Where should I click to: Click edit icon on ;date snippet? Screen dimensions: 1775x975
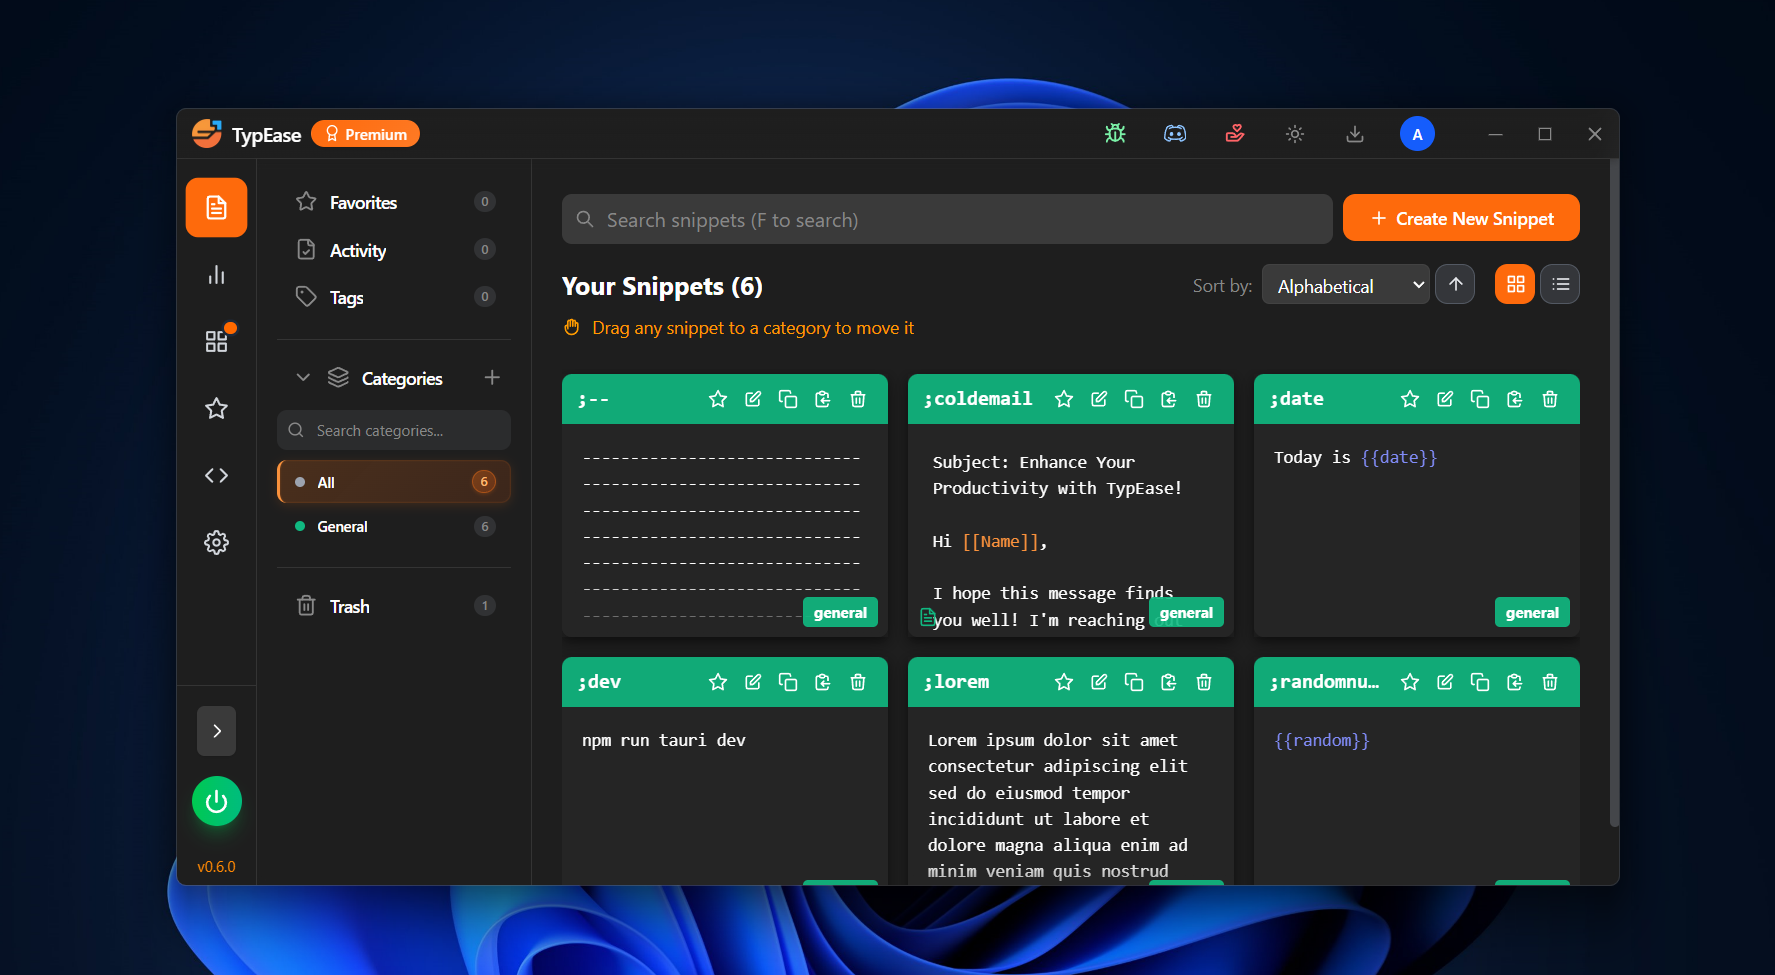(x=1445, y=399)
